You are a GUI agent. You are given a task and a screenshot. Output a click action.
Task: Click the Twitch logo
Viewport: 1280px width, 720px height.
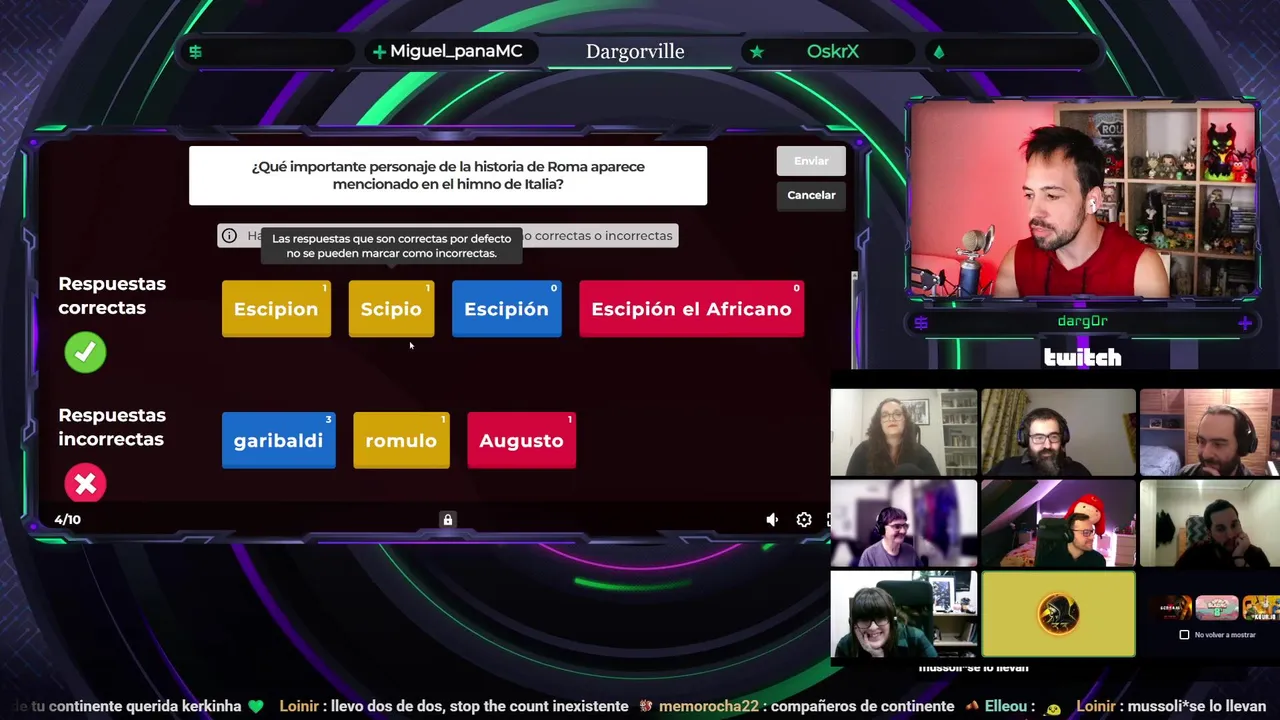tap(1082, 357)
